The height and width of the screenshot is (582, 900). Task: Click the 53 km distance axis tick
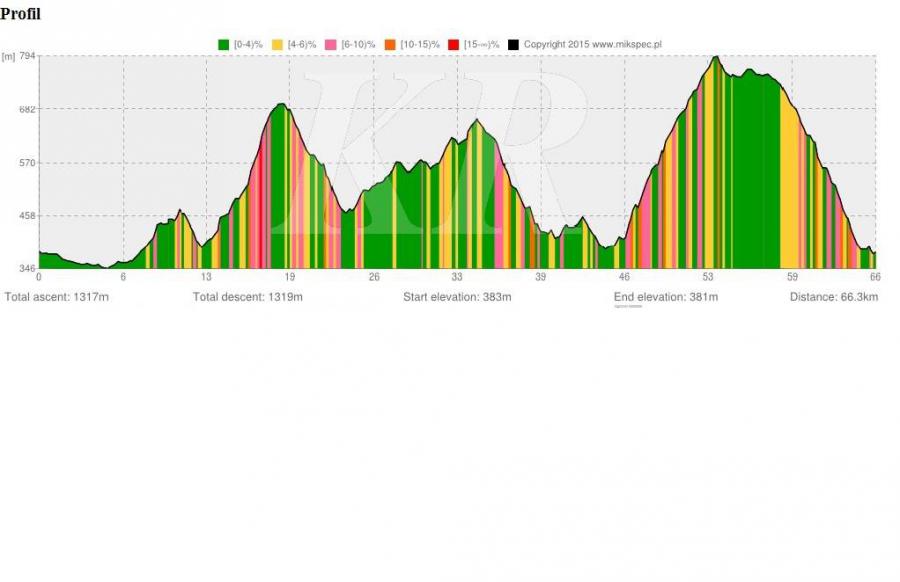click(708, 277)
